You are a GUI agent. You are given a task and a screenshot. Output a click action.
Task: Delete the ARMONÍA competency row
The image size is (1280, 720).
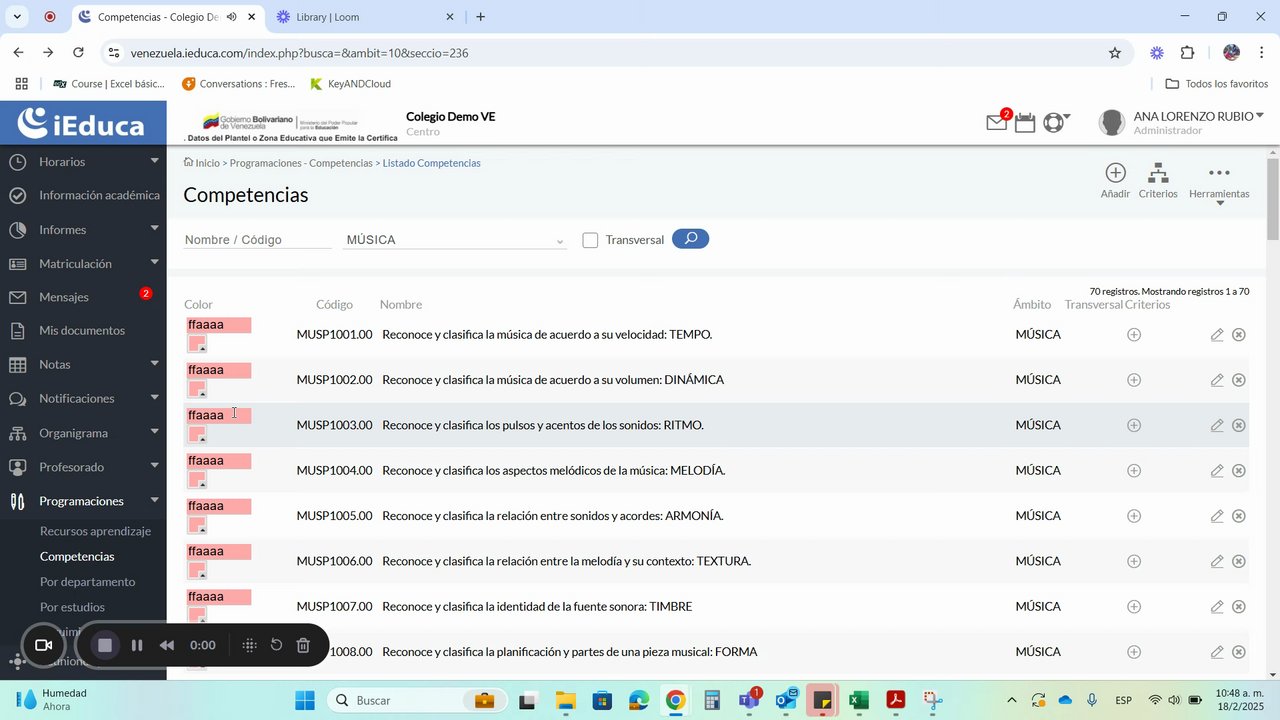click(1239, 516)
